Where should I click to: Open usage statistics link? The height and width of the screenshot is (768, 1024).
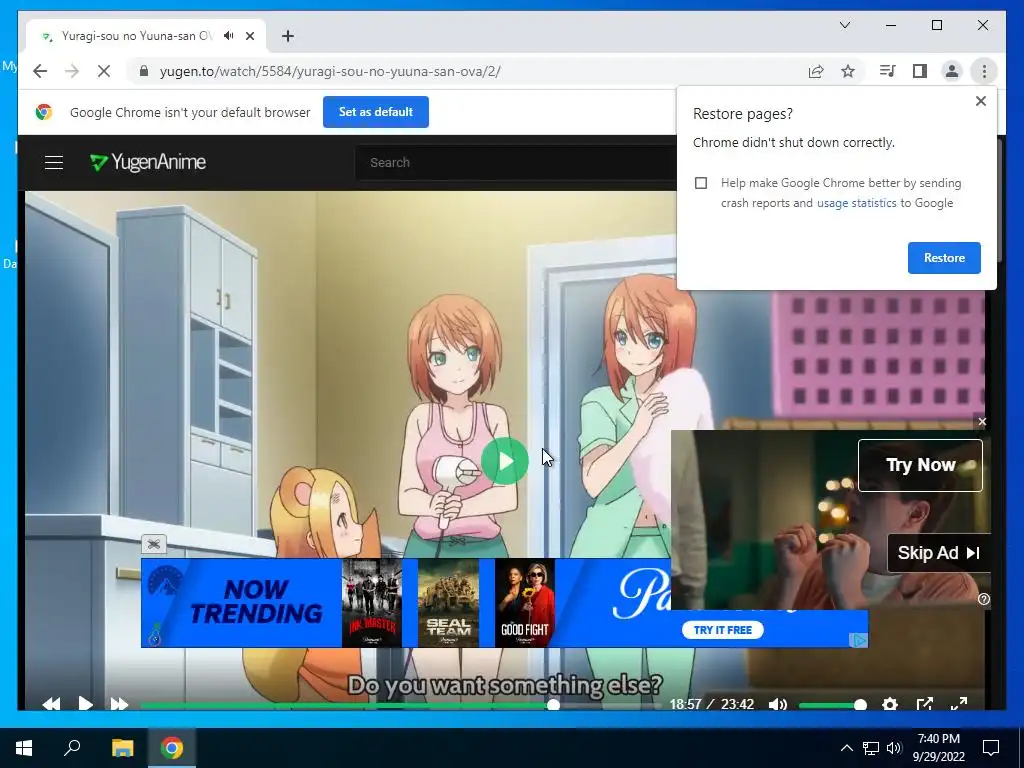click(x=856, y=203)
